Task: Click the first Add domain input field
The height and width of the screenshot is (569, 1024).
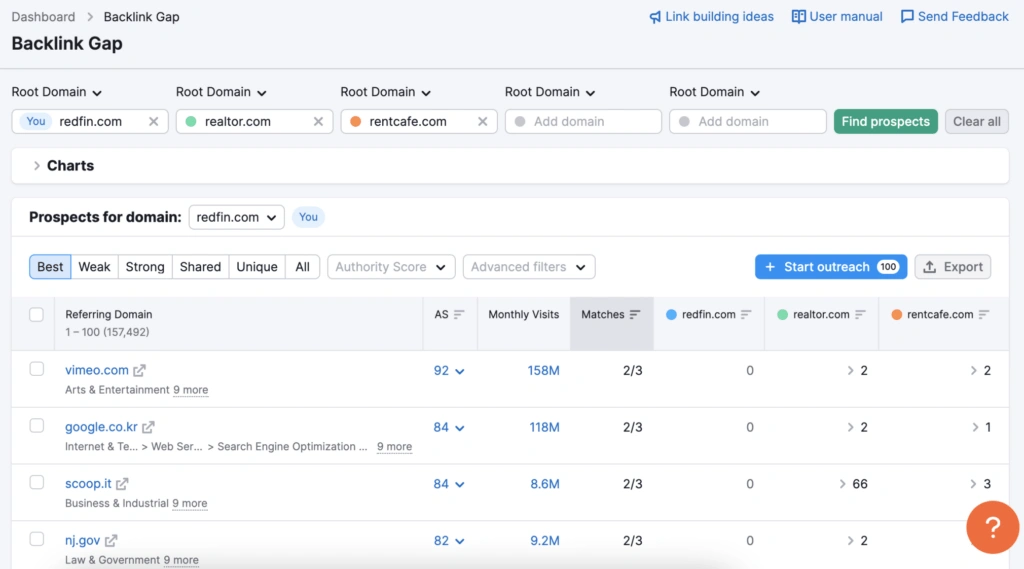Action: tap(583, 122)
